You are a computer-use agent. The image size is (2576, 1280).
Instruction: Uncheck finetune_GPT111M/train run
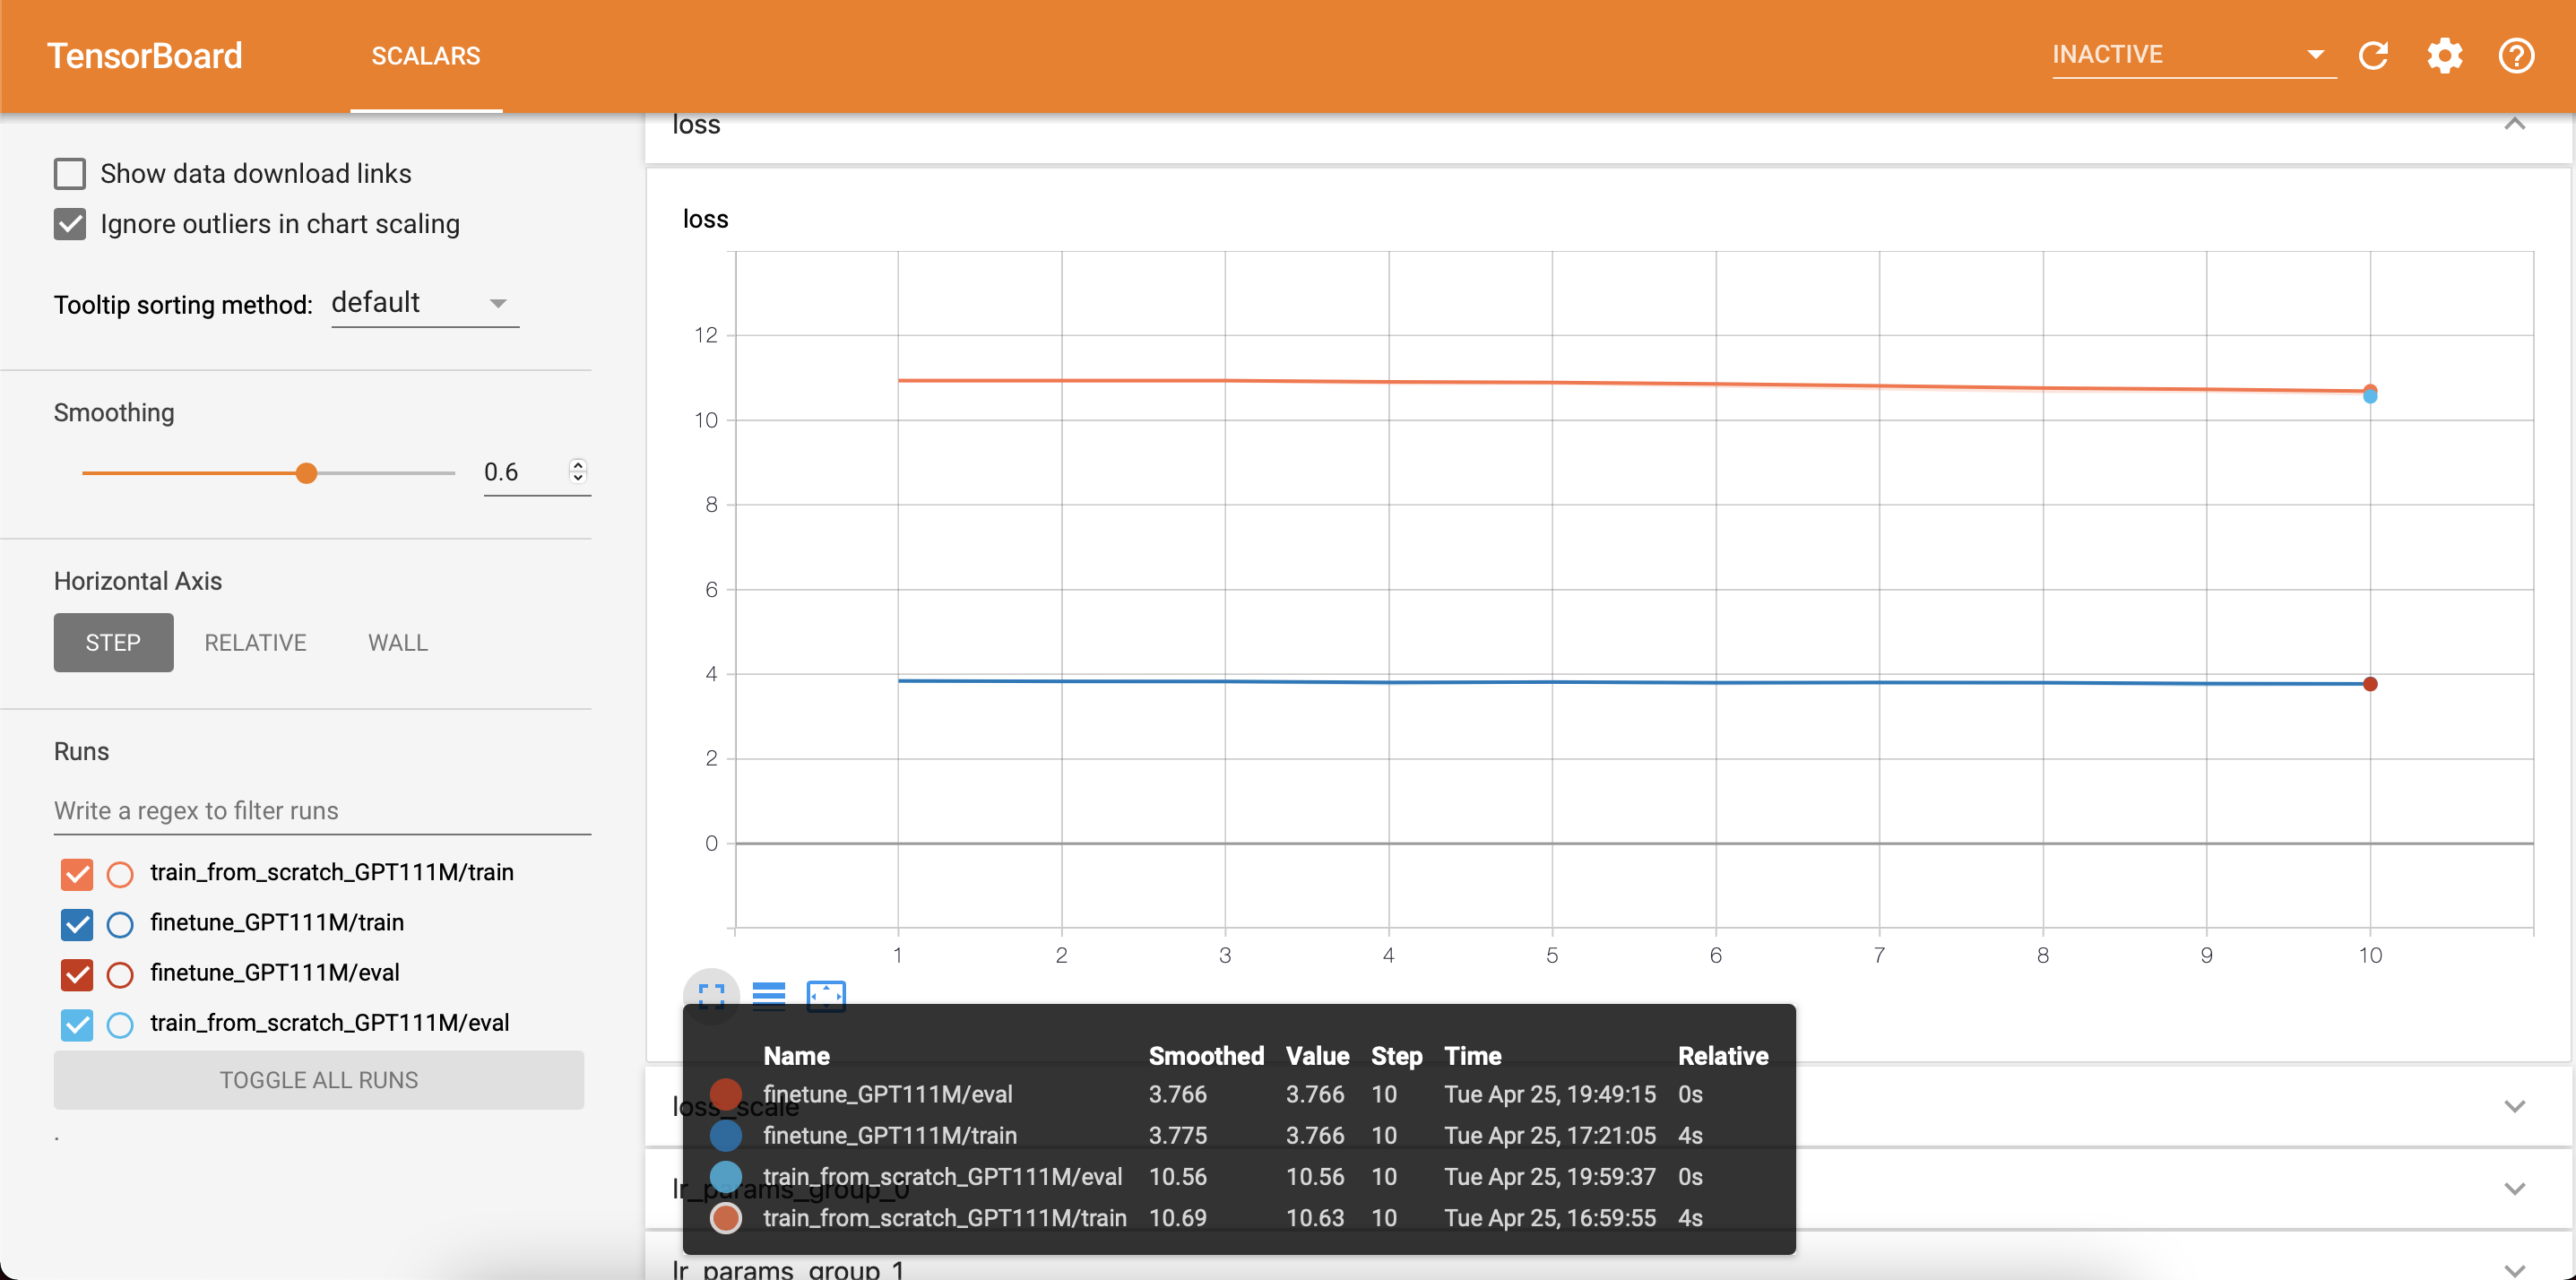[77, 924]
